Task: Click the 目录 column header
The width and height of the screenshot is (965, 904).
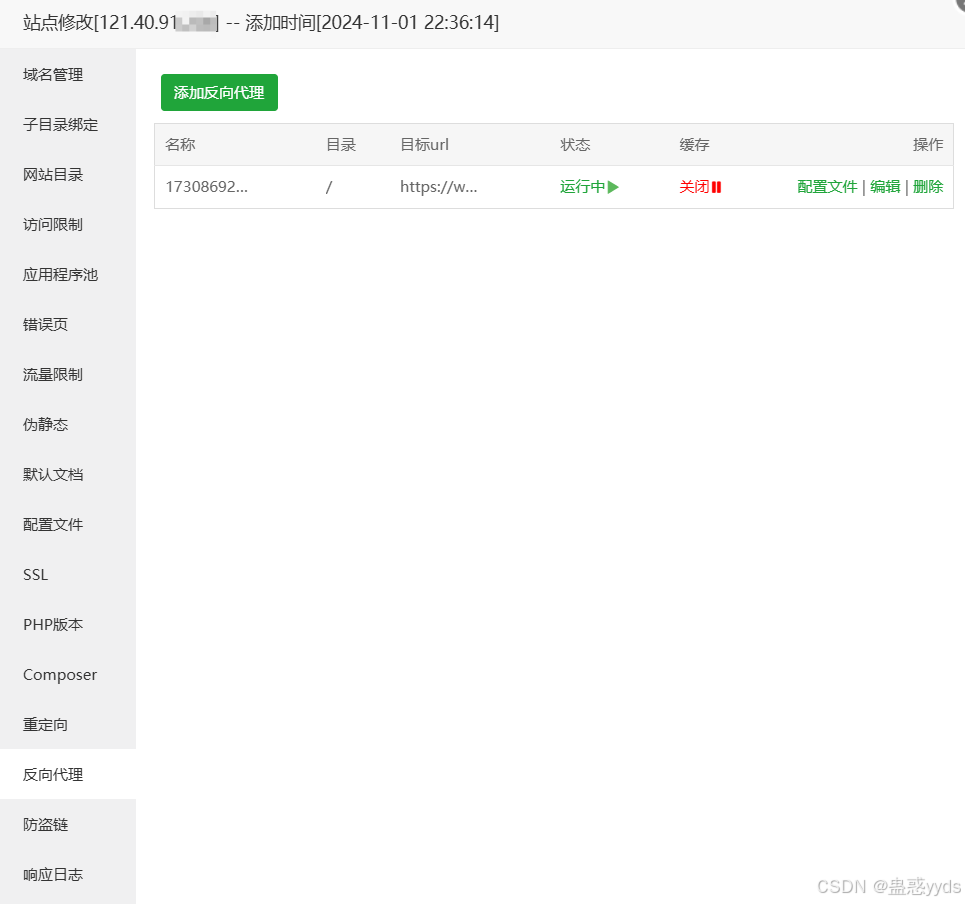Action: point(341,145)
